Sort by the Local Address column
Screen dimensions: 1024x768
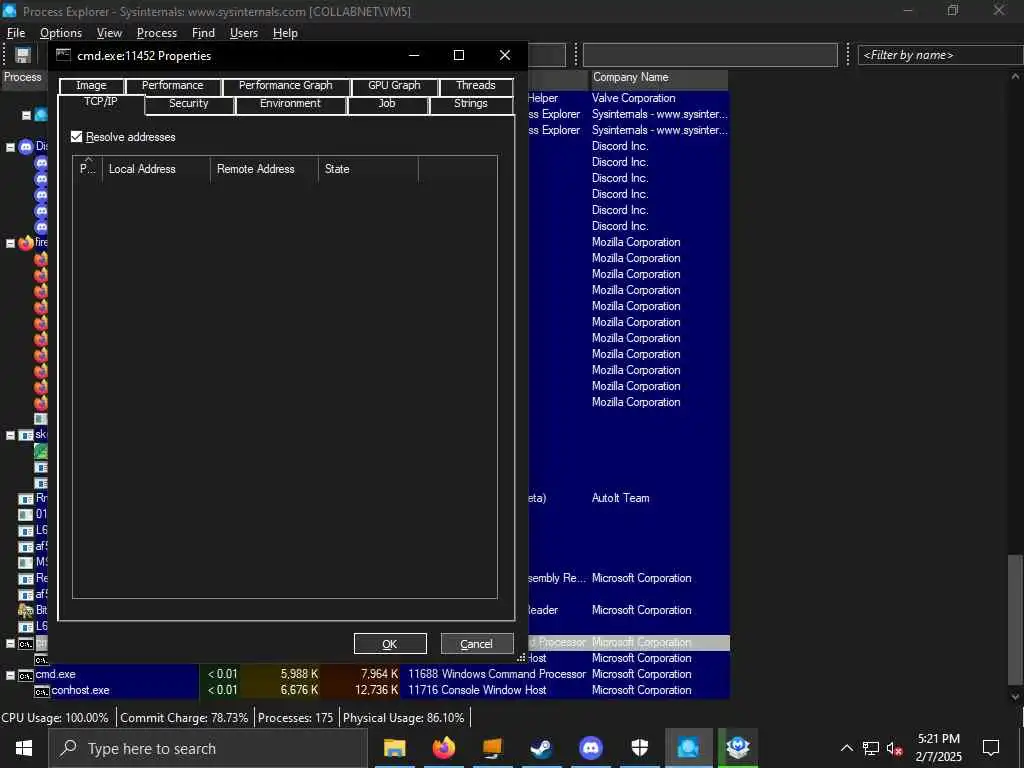[156, 169]
